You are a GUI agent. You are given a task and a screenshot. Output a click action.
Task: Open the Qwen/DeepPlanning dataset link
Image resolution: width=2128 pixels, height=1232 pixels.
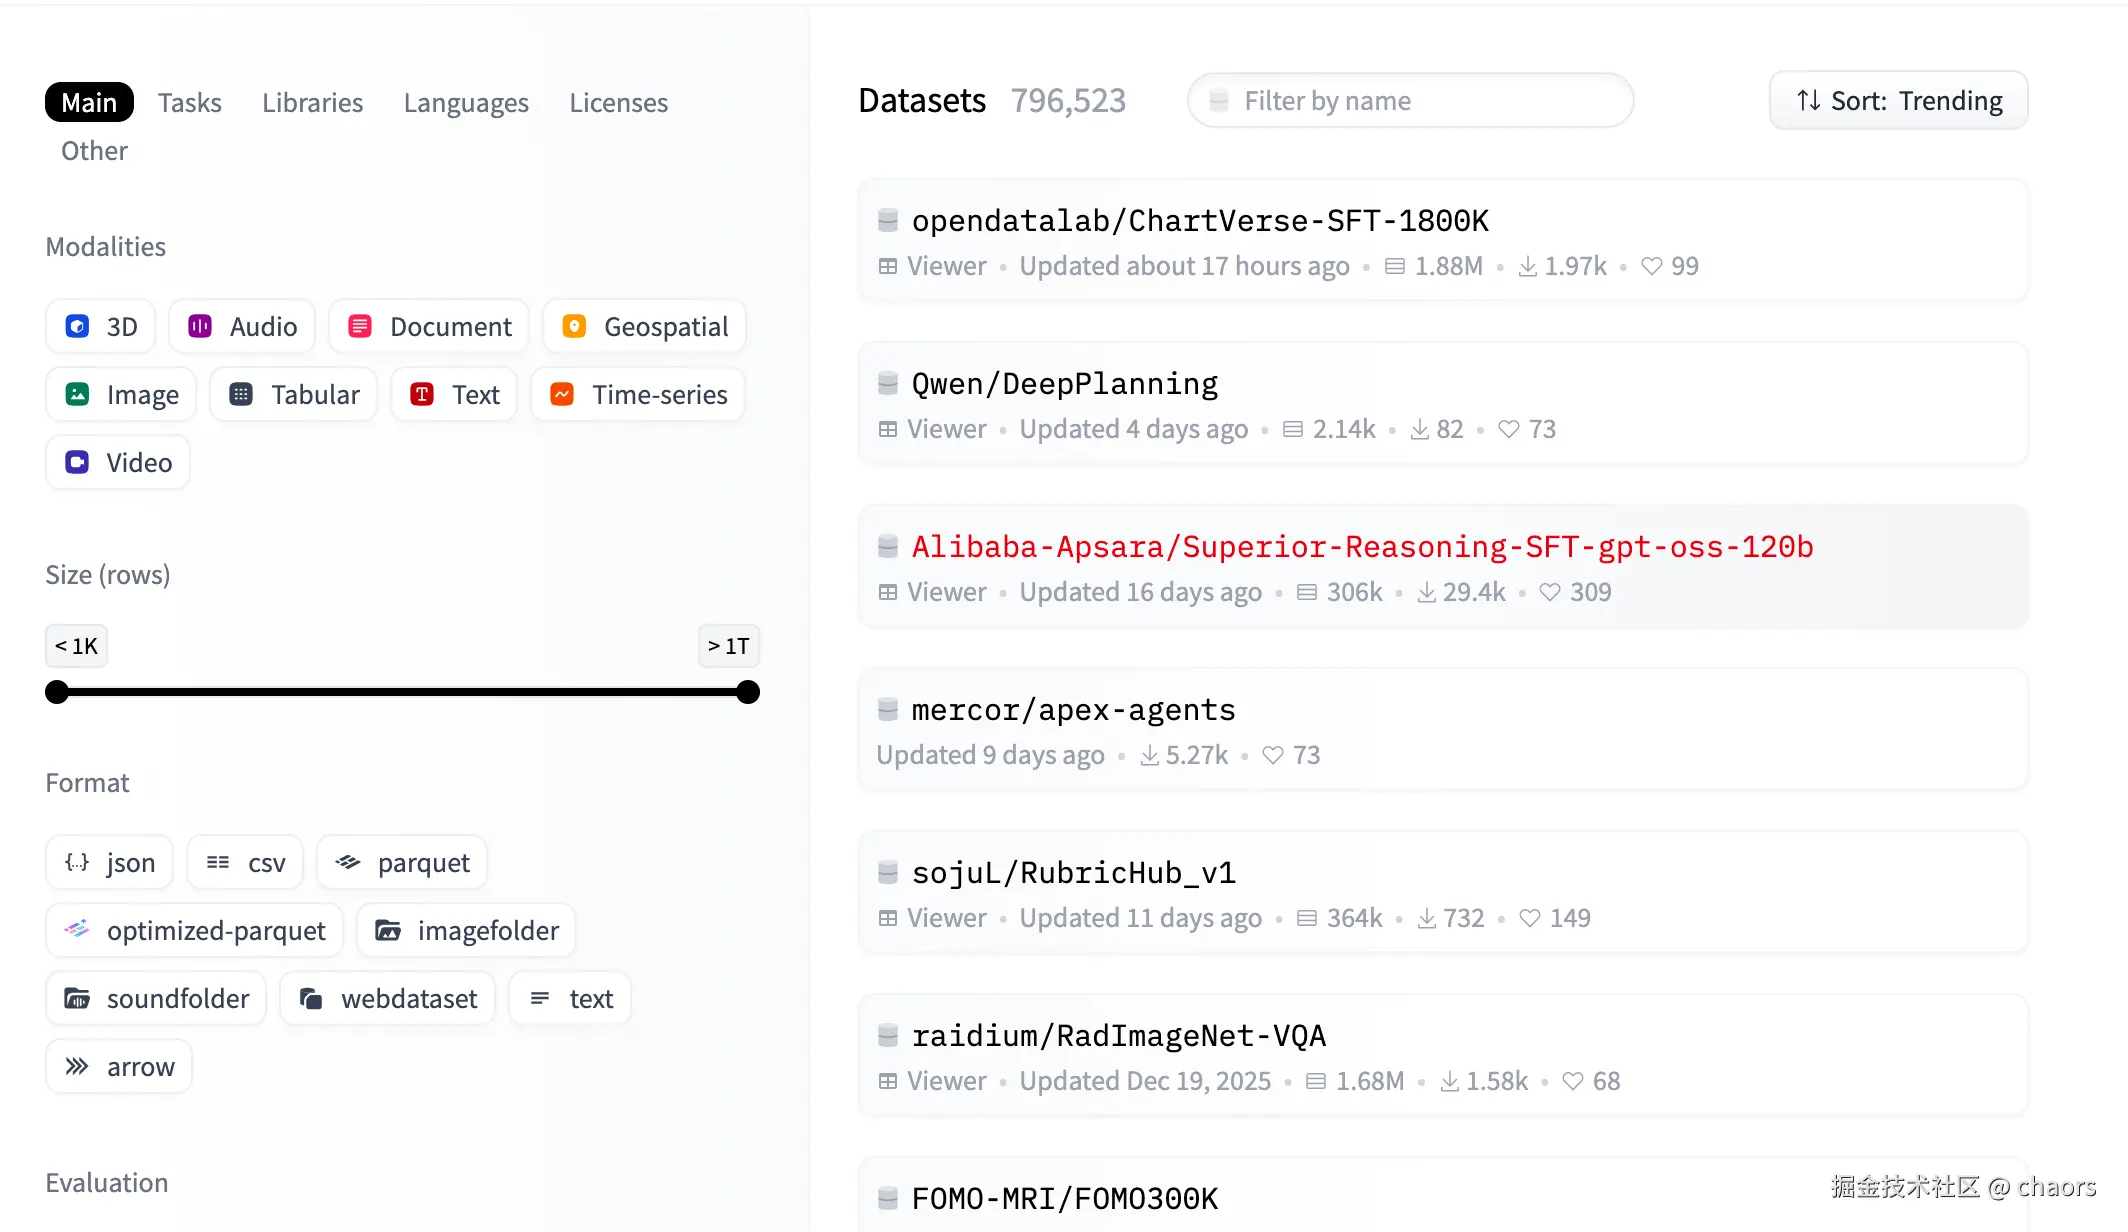click(1064, 384)
